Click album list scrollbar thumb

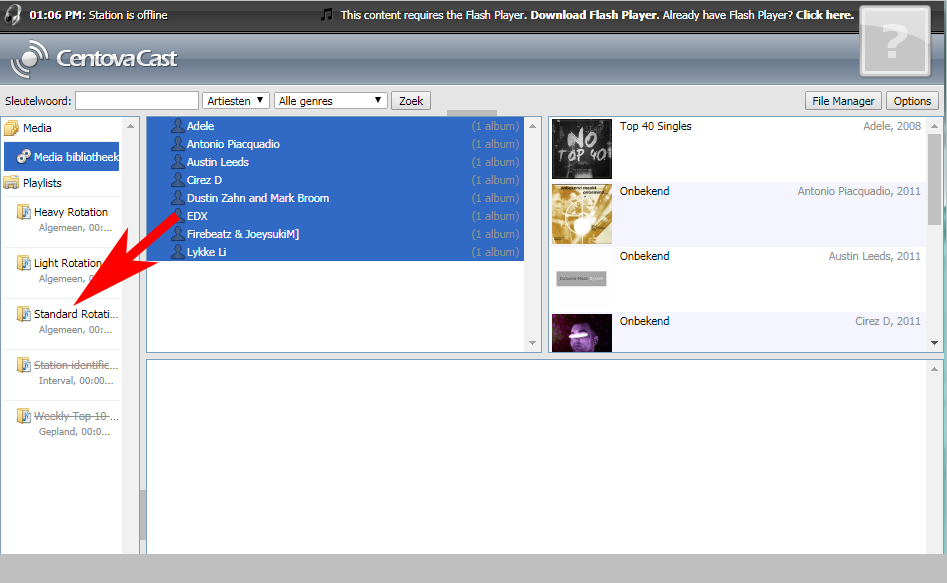coord(934,179)
